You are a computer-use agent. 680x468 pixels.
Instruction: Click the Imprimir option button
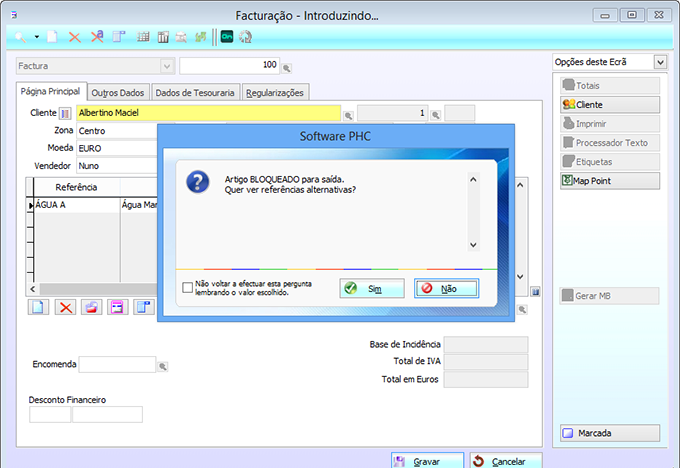tap(610, 124)
